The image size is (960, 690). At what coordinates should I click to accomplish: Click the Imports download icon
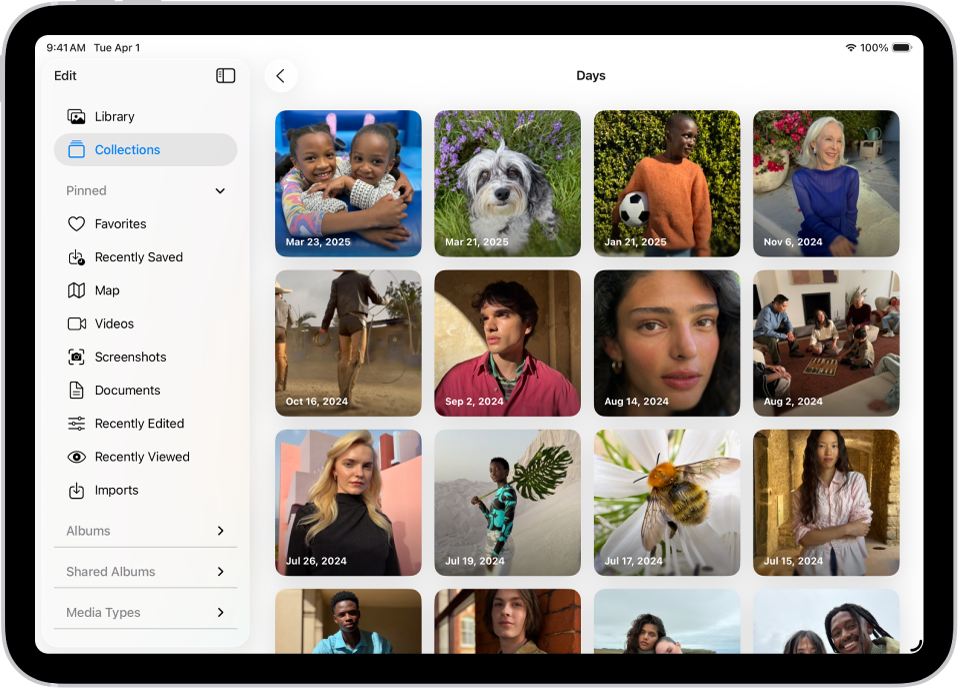(x=77, y=490)
